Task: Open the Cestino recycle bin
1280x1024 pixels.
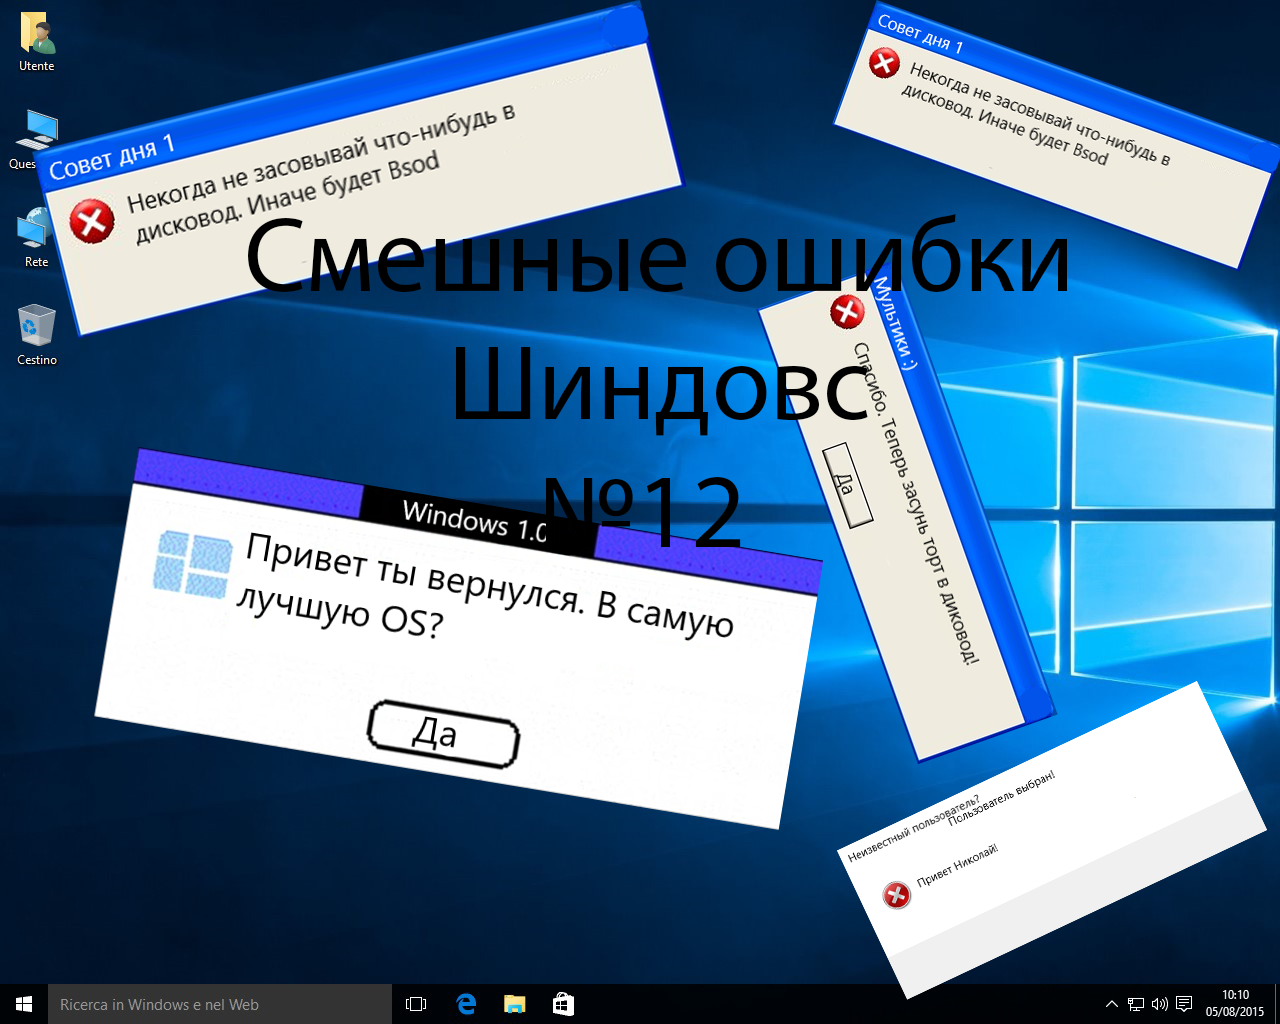Action: click(x=37, y=336)
